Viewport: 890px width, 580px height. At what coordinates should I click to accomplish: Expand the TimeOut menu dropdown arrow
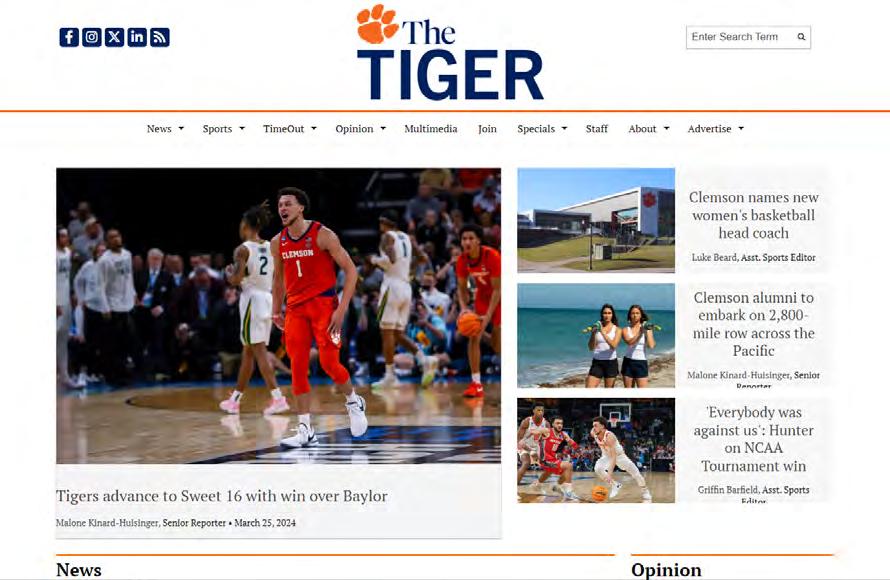[314, 129]
